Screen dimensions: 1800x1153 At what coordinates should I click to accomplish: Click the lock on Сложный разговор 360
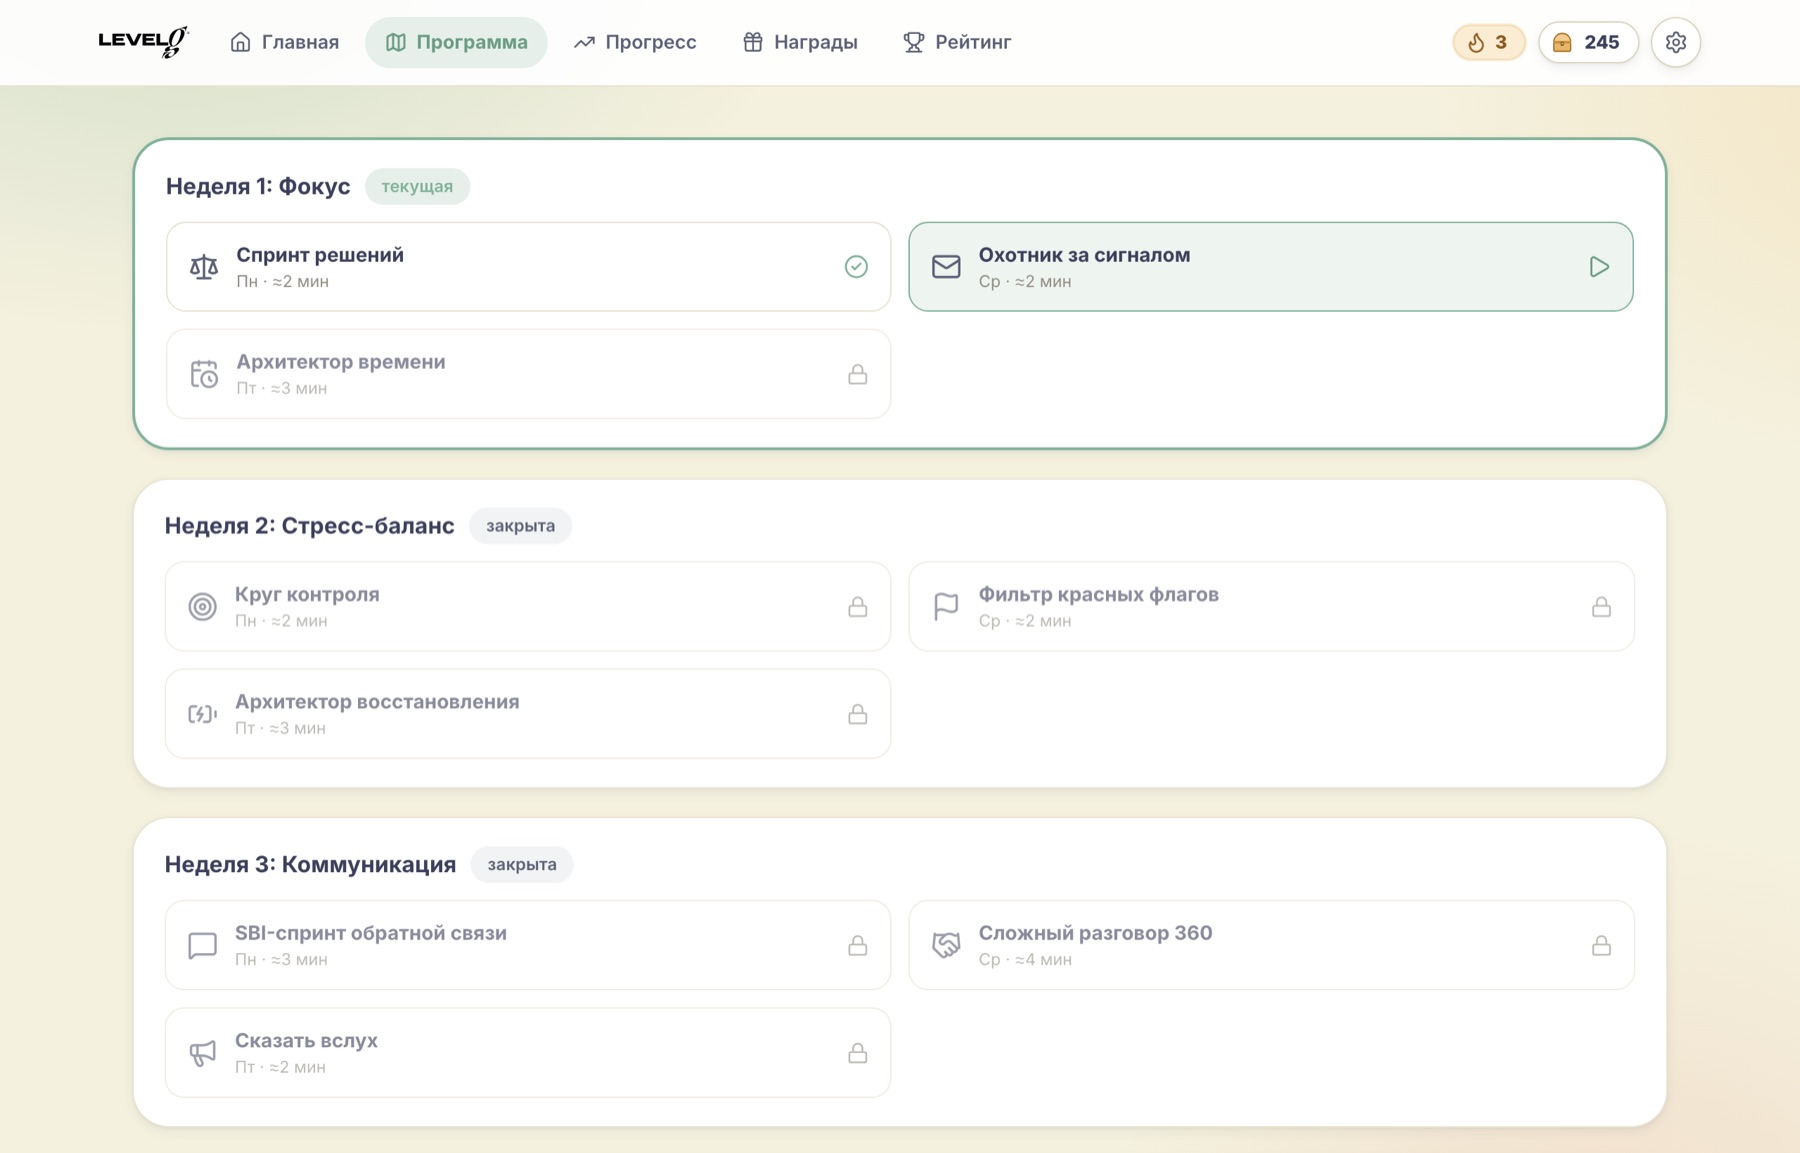pyautogui.click(x=1601, y=946)
